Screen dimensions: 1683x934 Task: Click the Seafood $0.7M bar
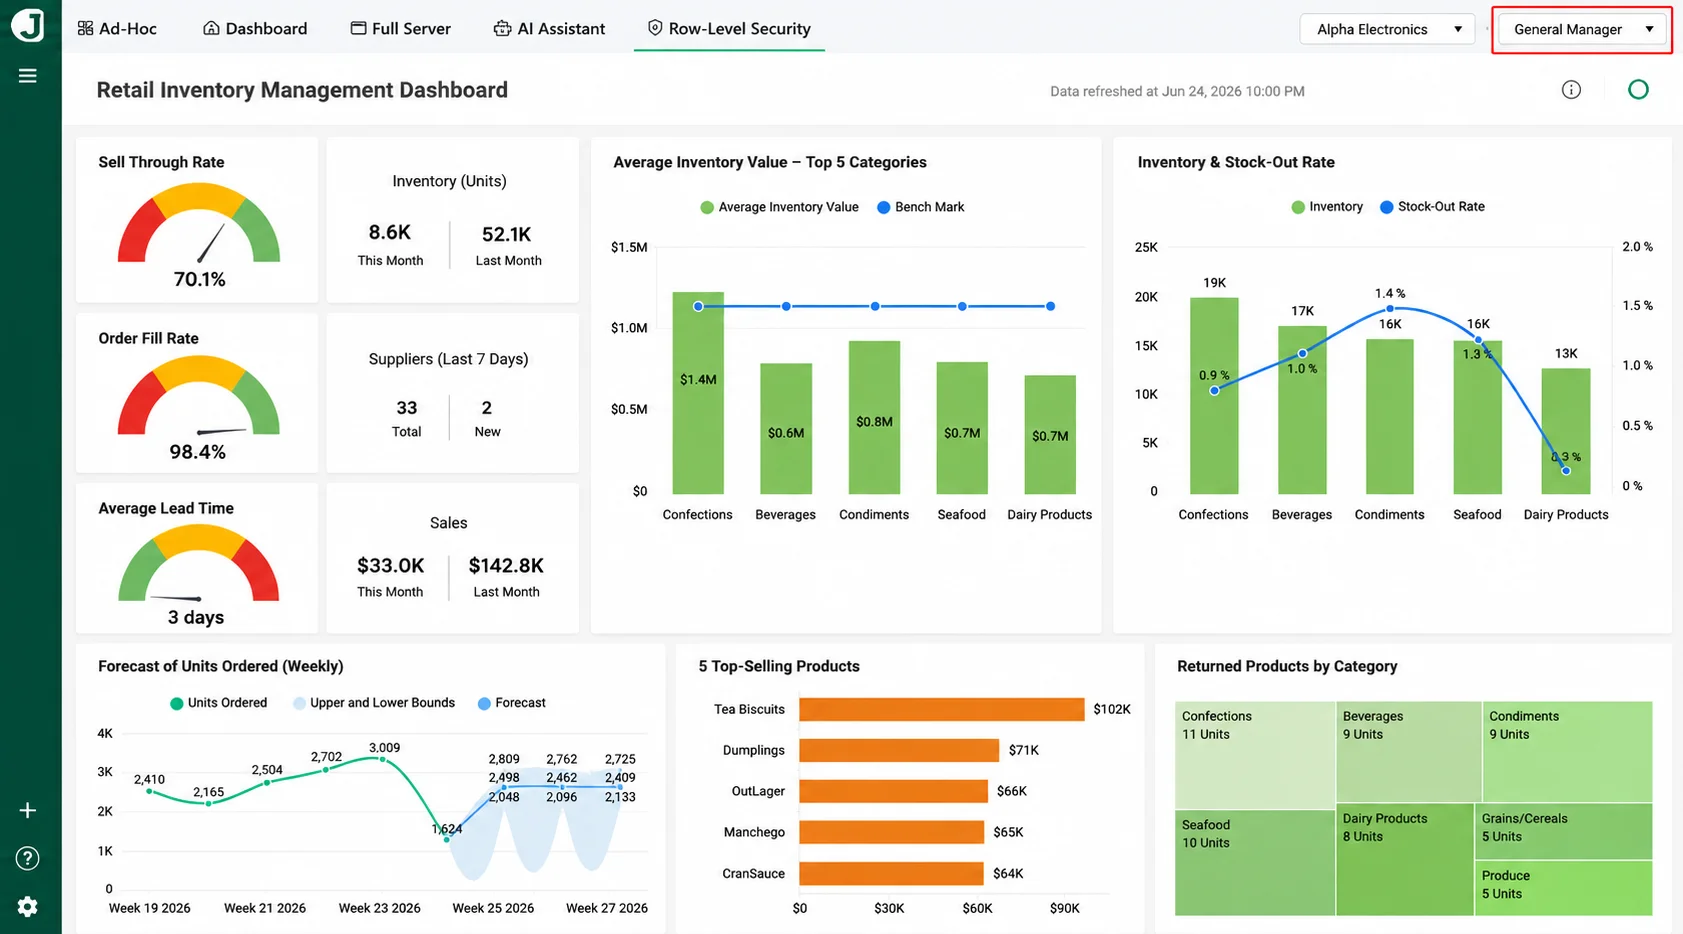pos(962,428)
